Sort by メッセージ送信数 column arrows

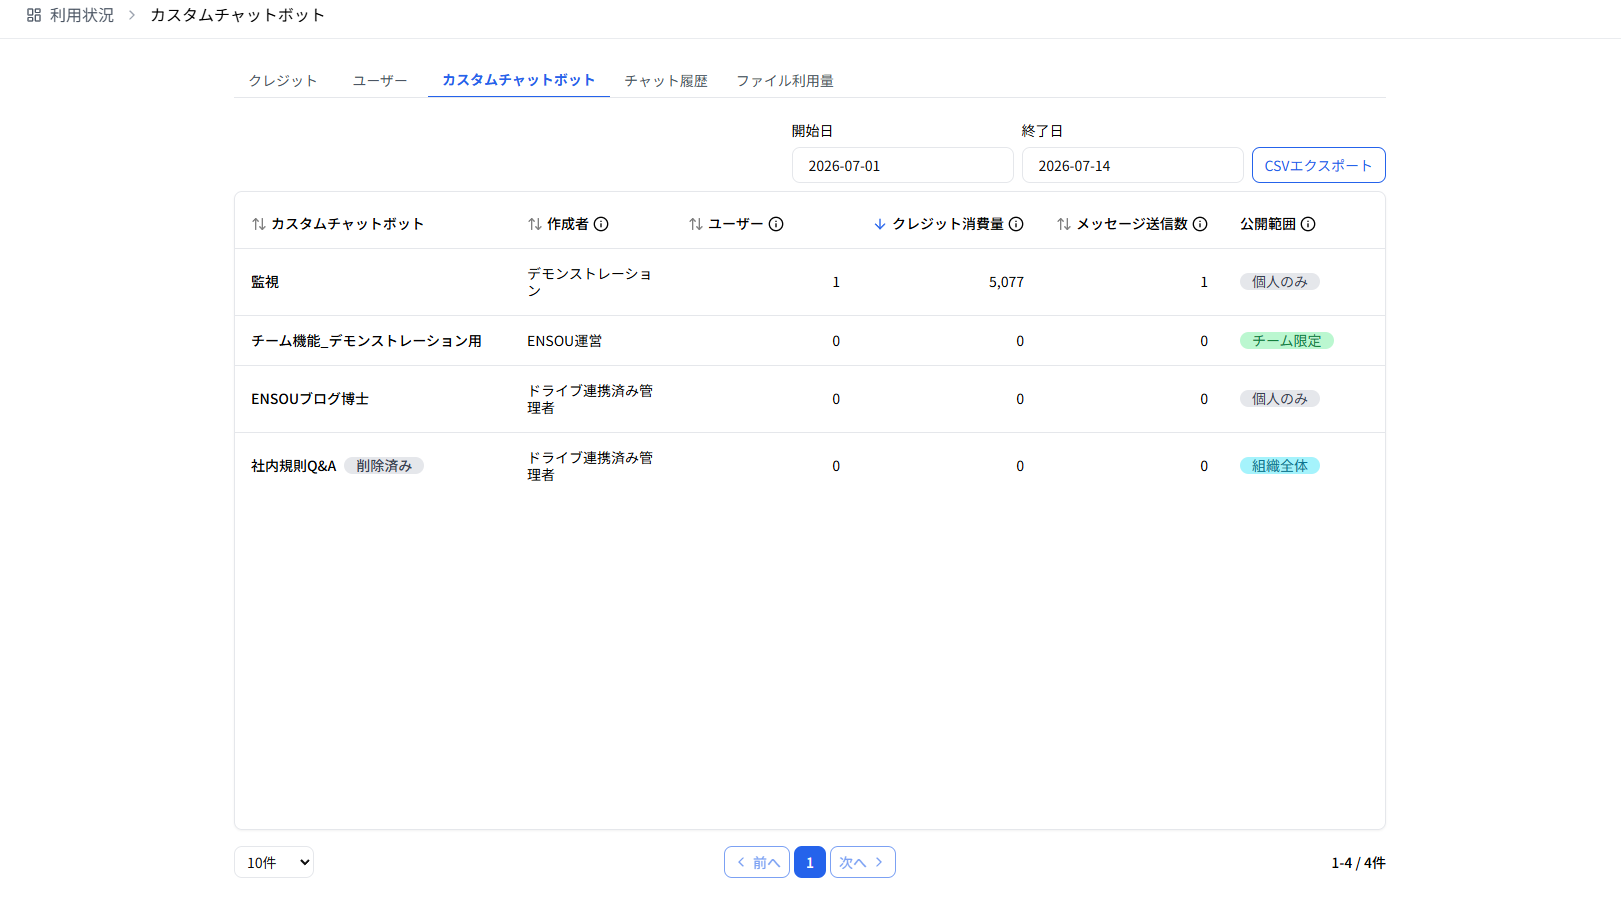[1064, 224]
